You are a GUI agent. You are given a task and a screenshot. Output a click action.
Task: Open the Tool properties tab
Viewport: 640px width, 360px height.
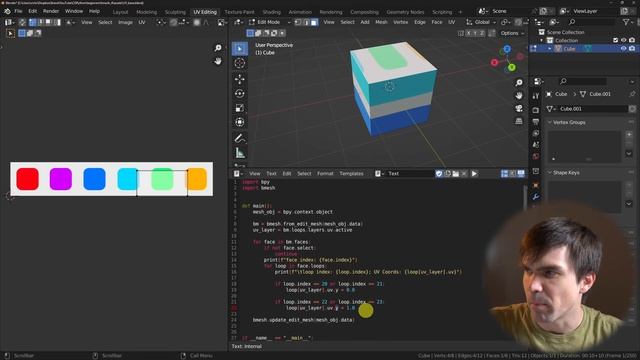536,96
